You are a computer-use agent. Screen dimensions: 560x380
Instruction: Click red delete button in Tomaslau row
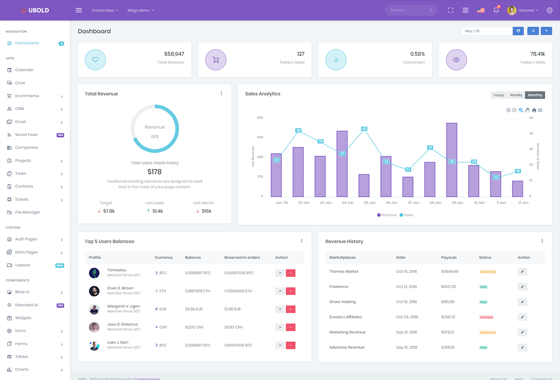pos(291,273)
